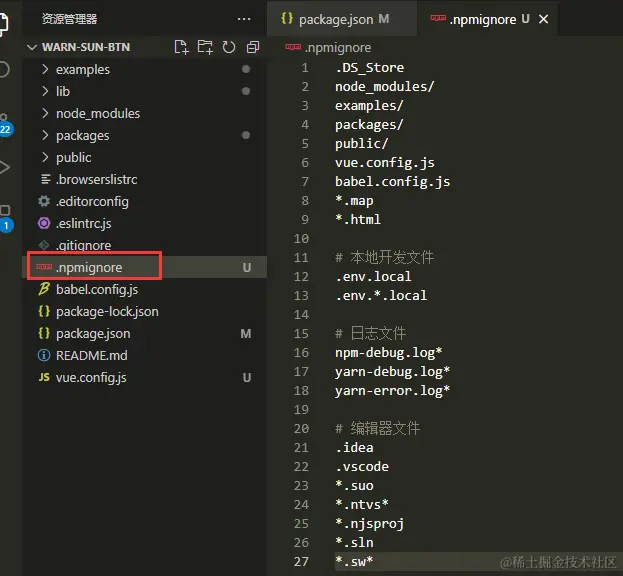Open the .editorconfig file
Image resolution: width=623 pixels, height=576 pixels.
[x=145, y=201]
